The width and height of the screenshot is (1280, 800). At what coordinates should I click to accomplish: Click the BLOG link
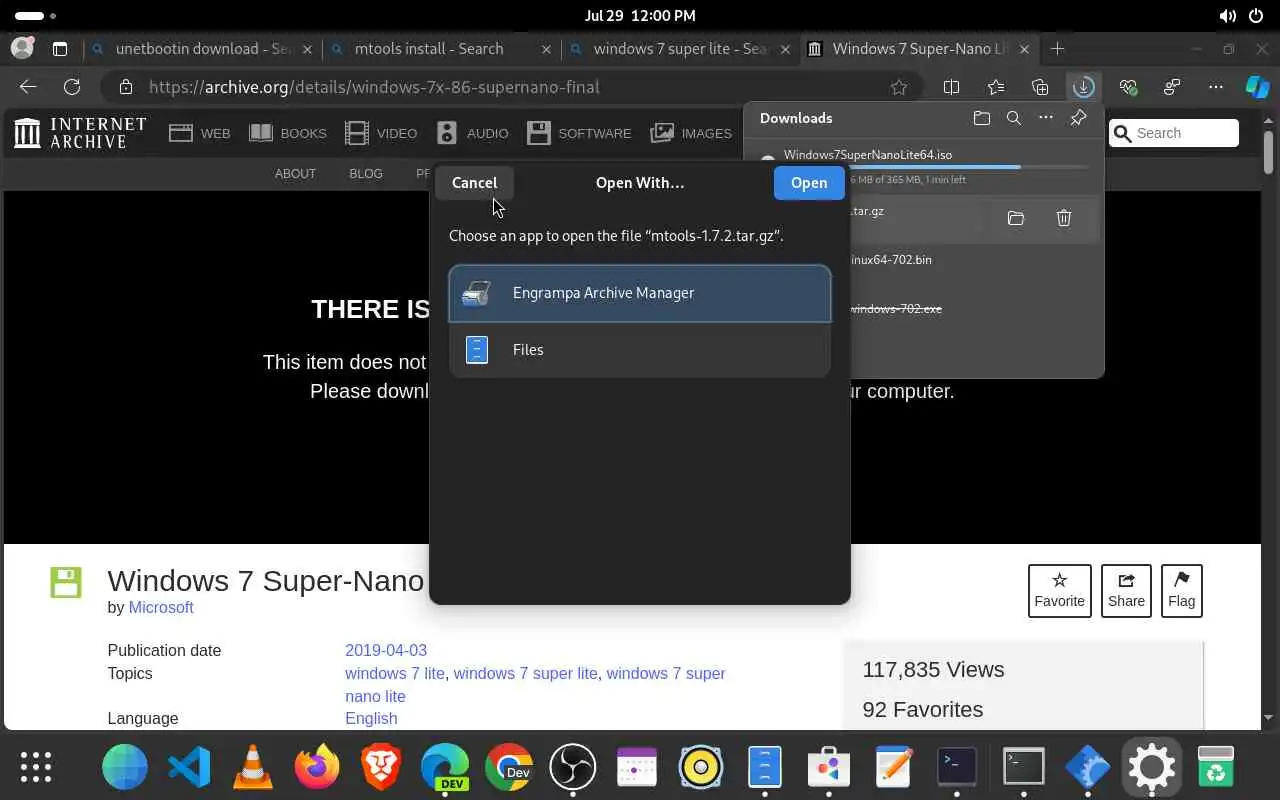point(366,174)
